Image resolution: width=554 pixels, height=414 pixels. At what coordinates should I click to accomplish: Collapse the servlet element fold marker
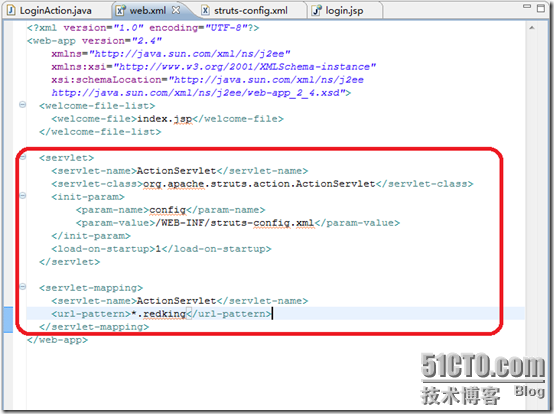tap(22, 156)
